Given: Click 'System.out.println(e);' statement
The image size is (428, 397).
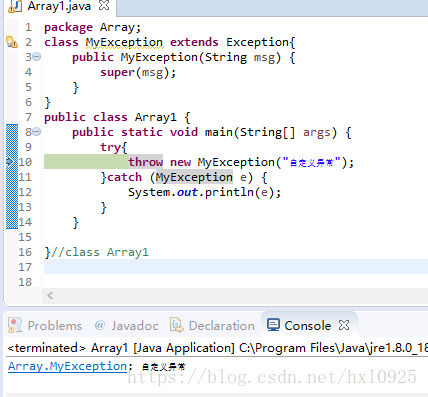Looking at the screenshot, I should tap(205, 192).
